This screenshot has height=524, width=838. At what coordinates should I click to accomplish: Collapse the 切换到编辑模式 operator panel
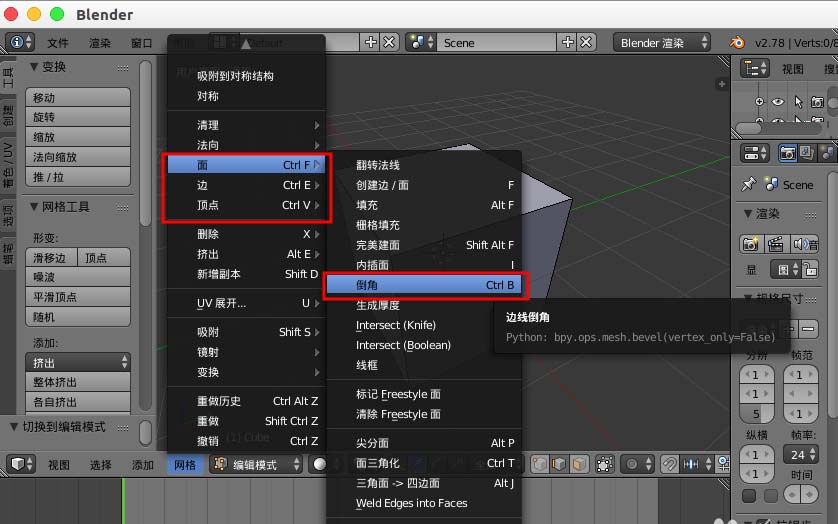(14, 427)
